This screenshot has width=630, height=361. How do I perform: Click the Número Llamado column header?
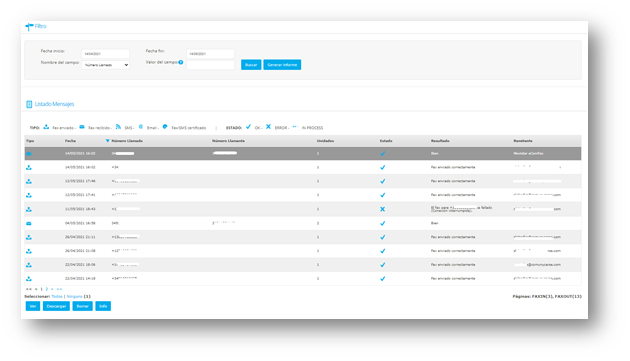(127, 141)
